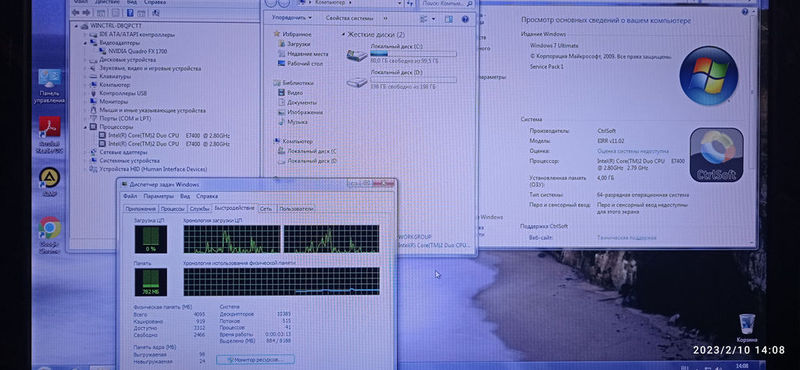
Task: Collapse the Processors tree node
Action: click(87, 127)
